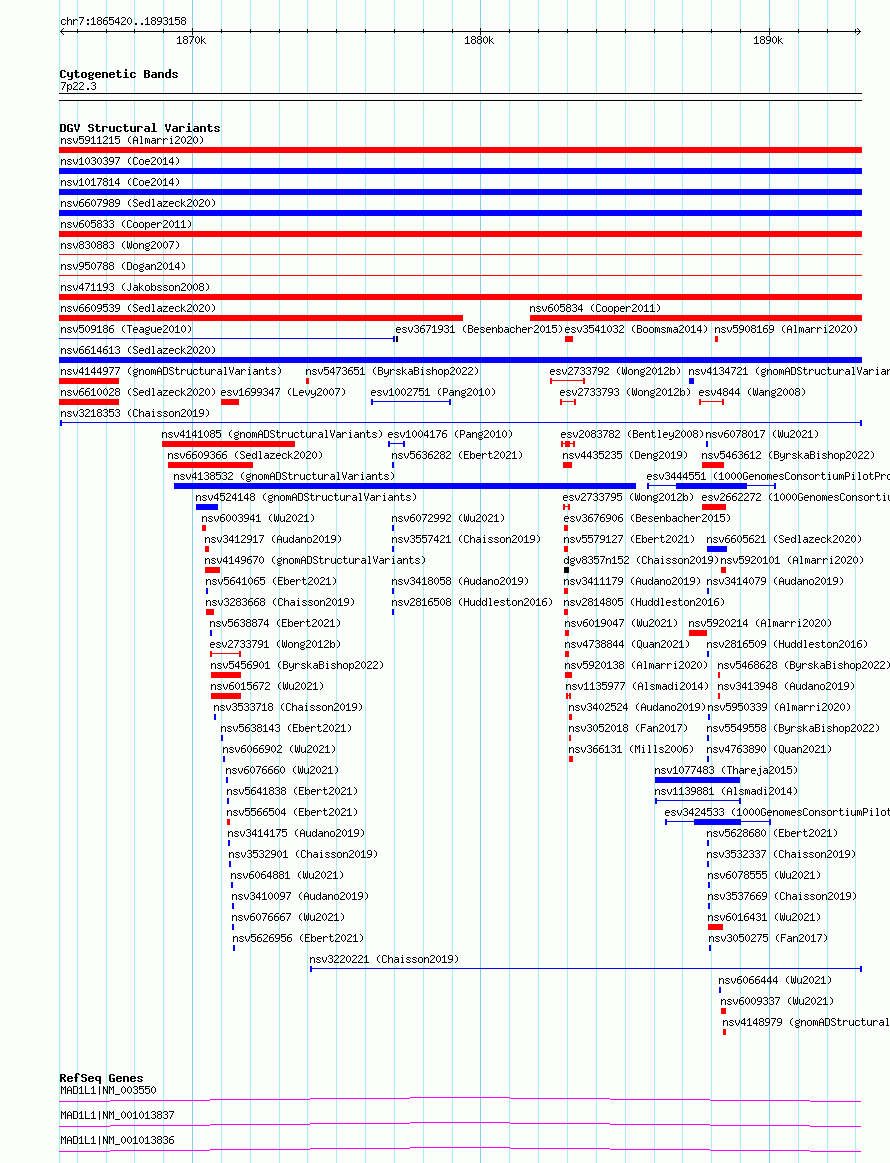890x1163 pixels.
Task: Open the nsv6605621 (Sedlazeck2020) variant
Action: 784,539
